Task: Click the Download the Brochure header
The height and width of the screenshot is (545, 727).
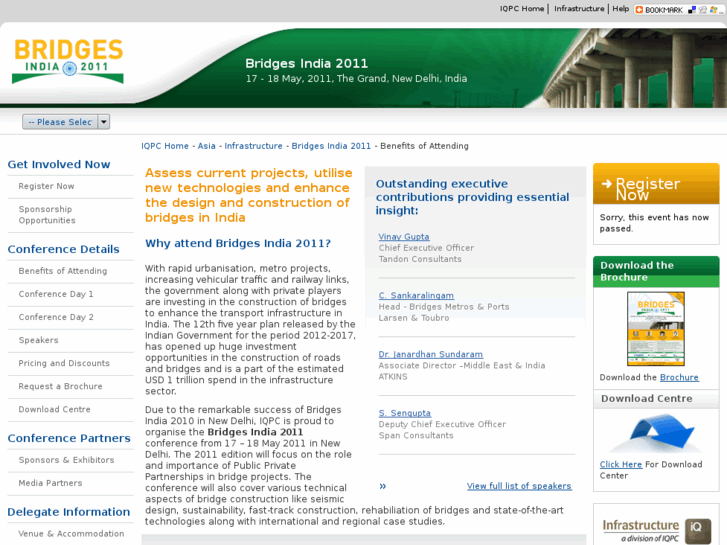Action: tap(656, 271)
